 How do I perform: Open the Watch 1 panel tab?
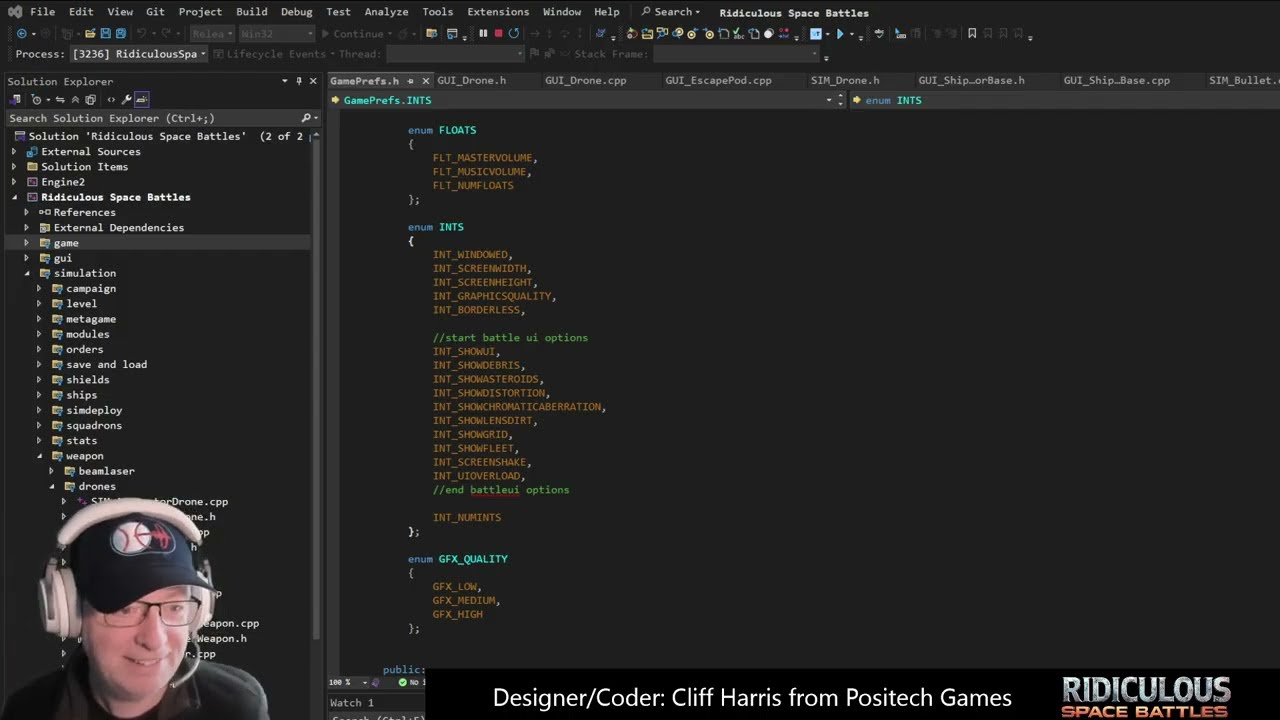pyautogui.click(x=352, y=703)
